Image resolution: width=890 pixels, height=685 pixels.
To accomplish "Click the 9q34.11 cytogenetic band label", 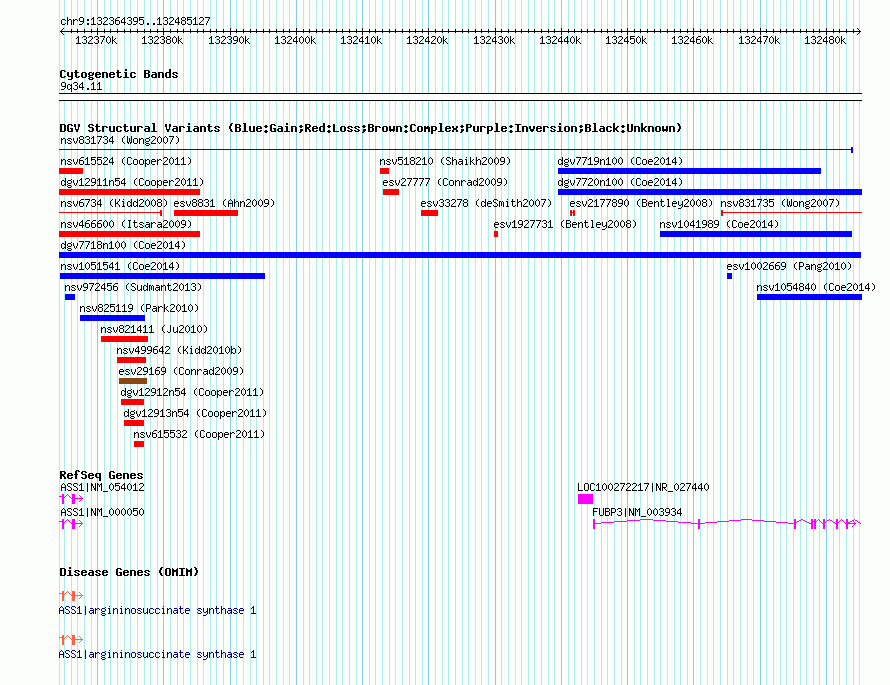I will tap(81, 86).
